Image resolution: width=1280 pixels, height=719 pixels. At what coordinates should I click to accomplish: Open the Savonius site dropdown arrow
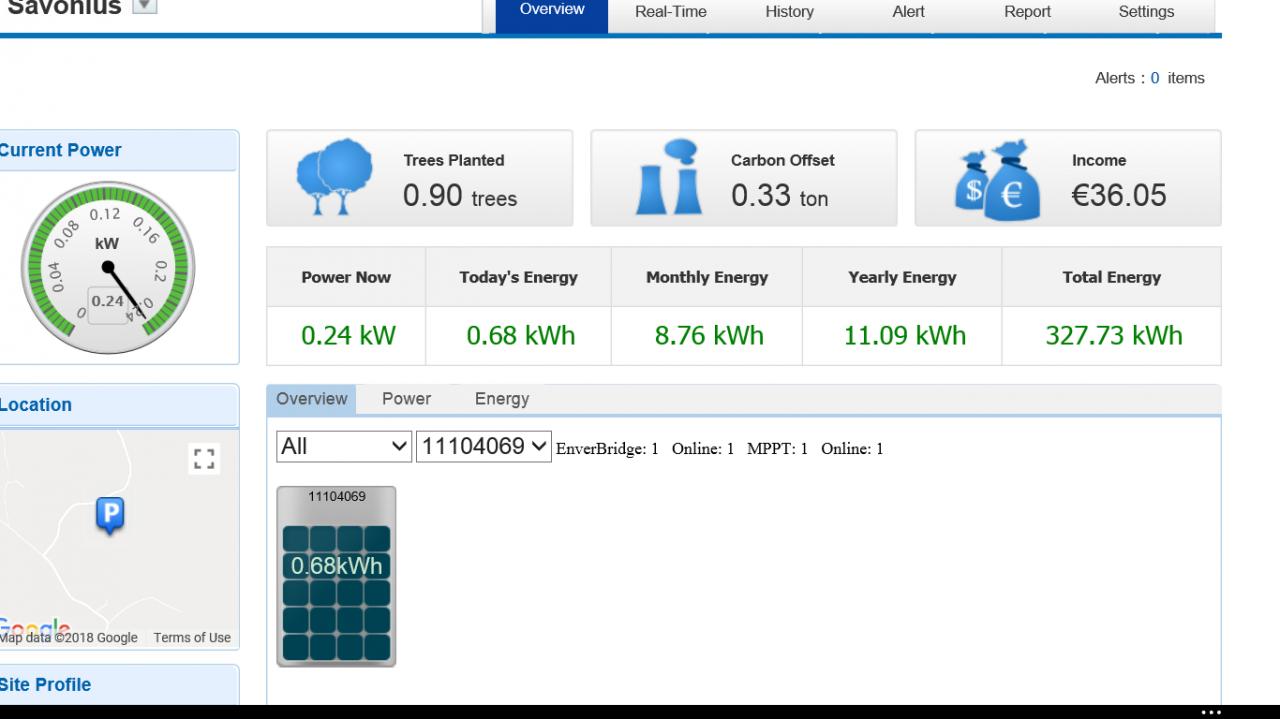tap(144, 7)
